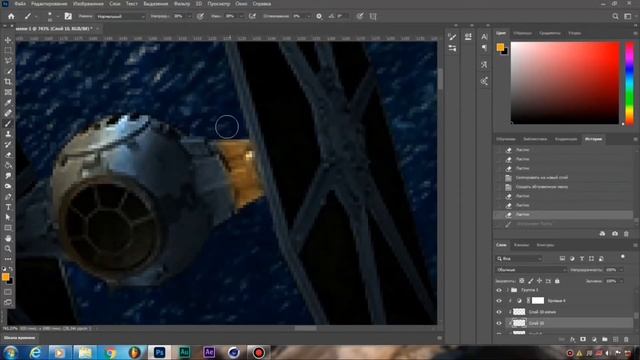Open the Справка menu
640x360 pixels.
[x=262, y=4]
